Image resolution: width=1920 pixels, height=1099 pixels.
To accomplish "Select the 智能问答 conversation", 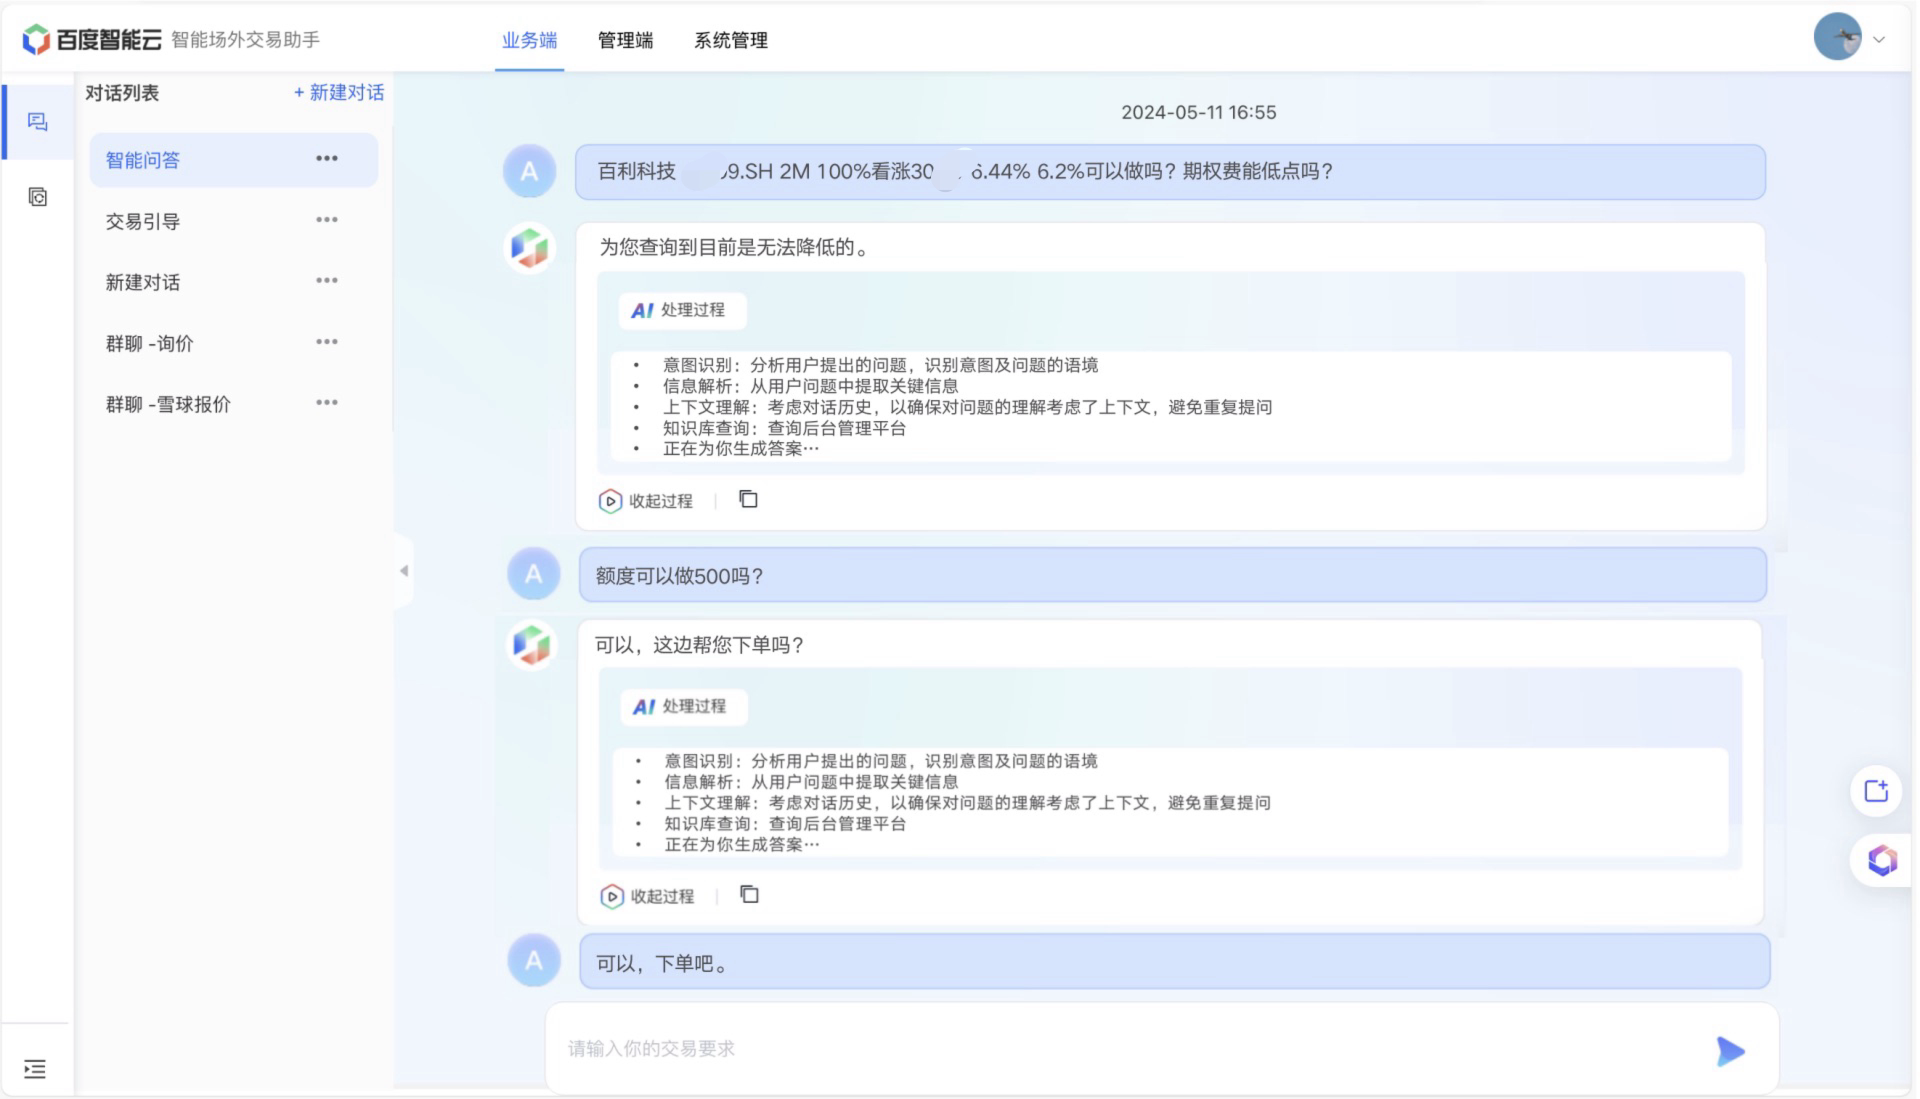I will point(233,160).
